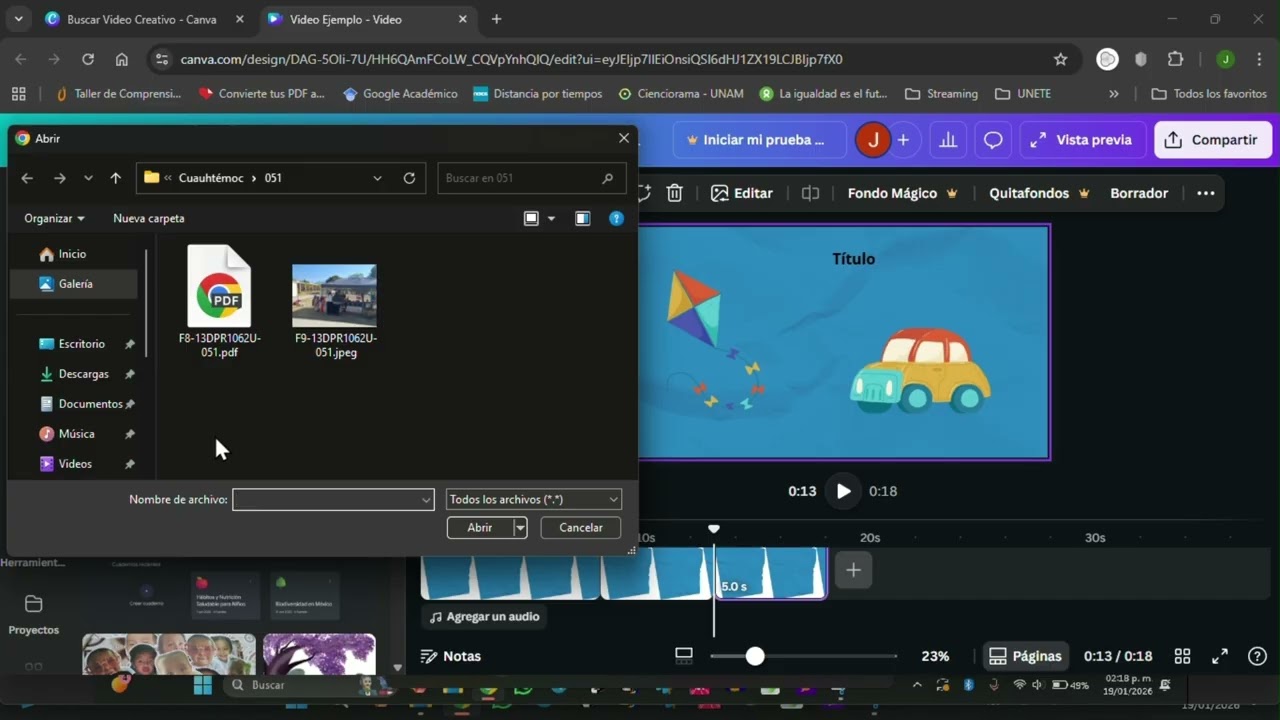Open the view mode options dropdown

(551, 218)
